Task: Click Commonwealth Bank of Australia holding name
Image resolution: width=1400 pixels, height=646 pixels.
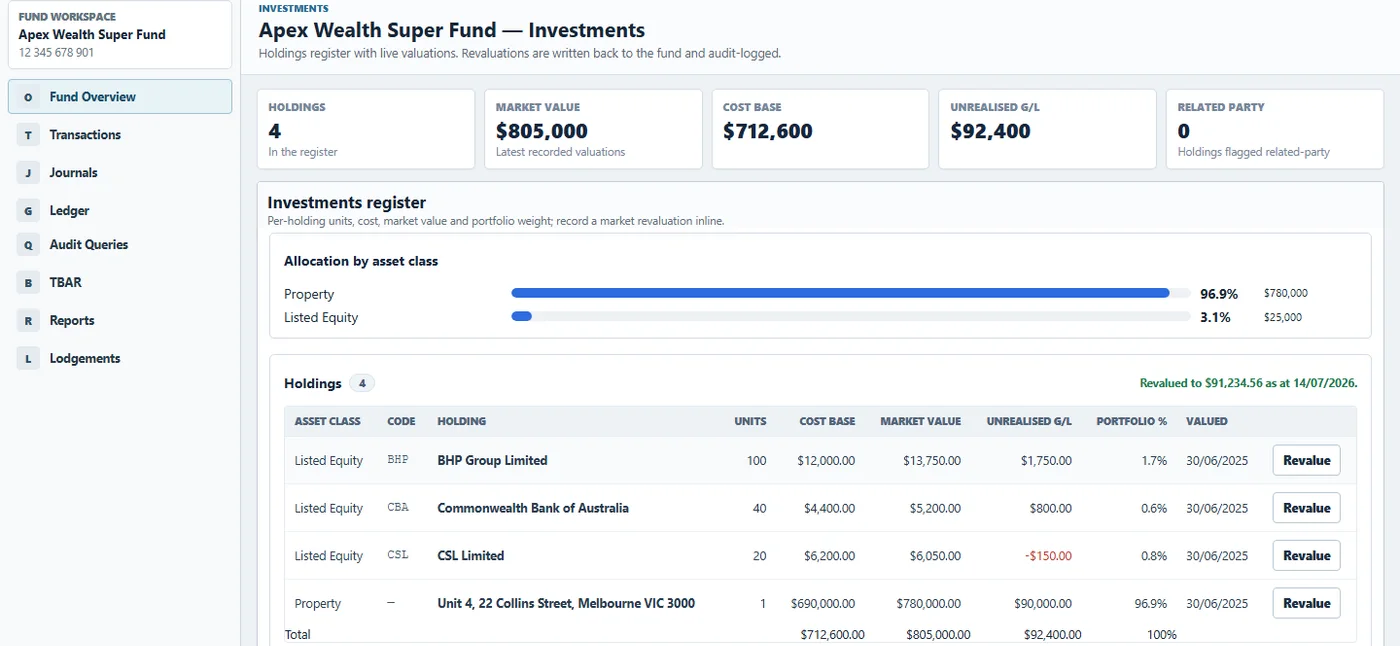Action: click(533, 508)
